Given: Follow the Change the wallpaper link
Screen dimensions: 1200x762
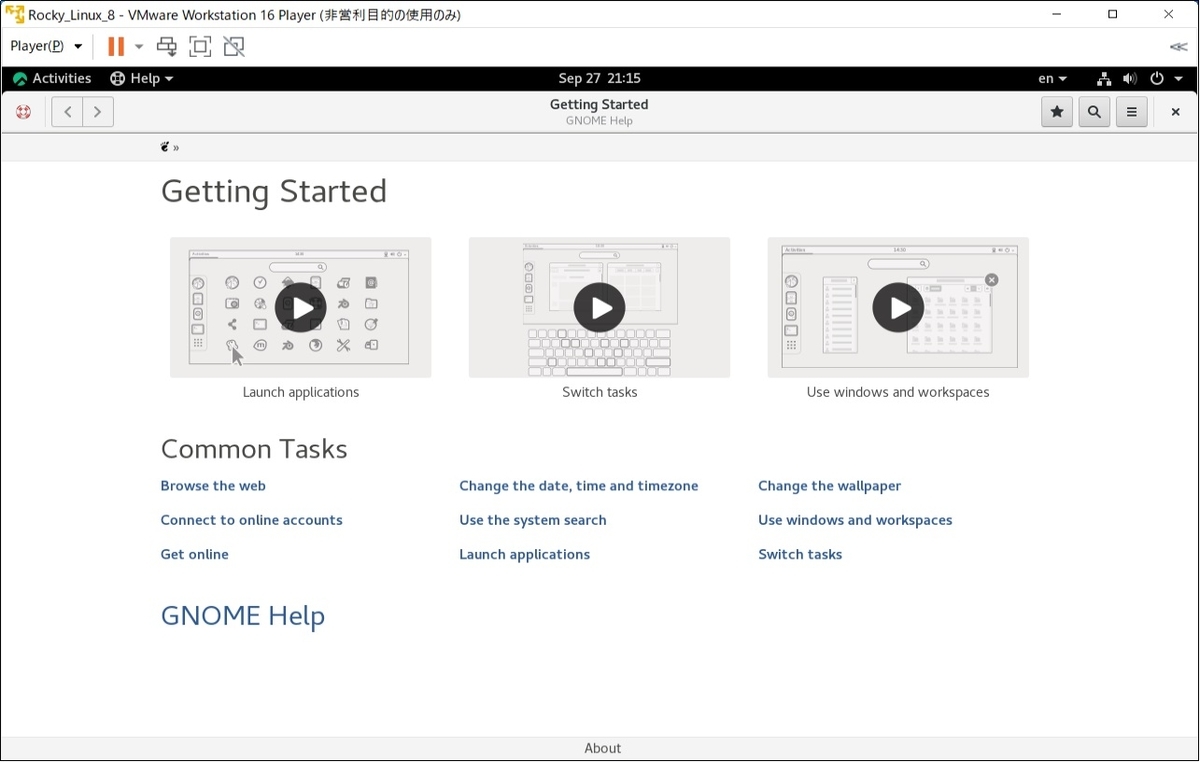Looking at the screenshot, I should pyautogui.click(x=829, y=486).
